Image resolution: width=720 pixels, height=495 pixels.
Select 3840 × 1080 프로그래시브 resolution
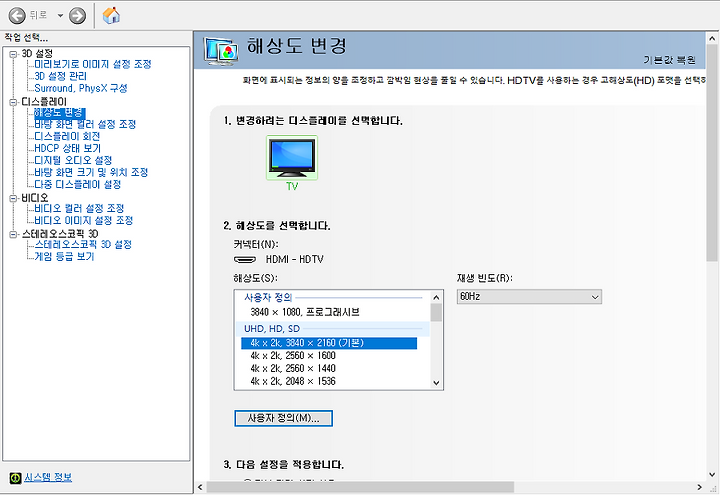(305, 312)
